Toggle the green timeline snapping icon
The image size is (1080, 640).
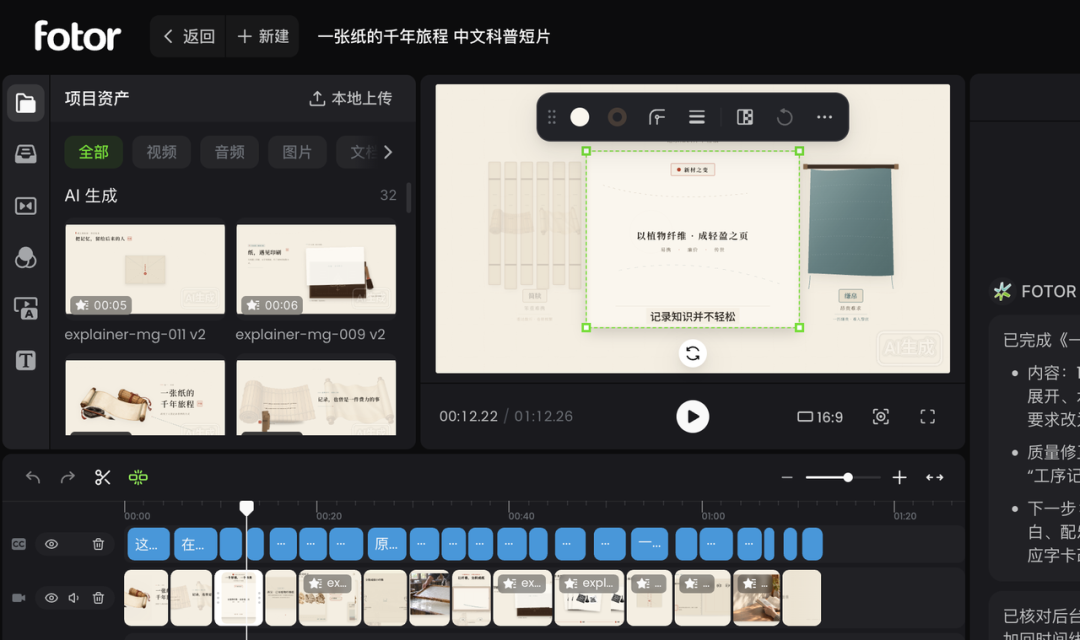(x=138, y=477)
